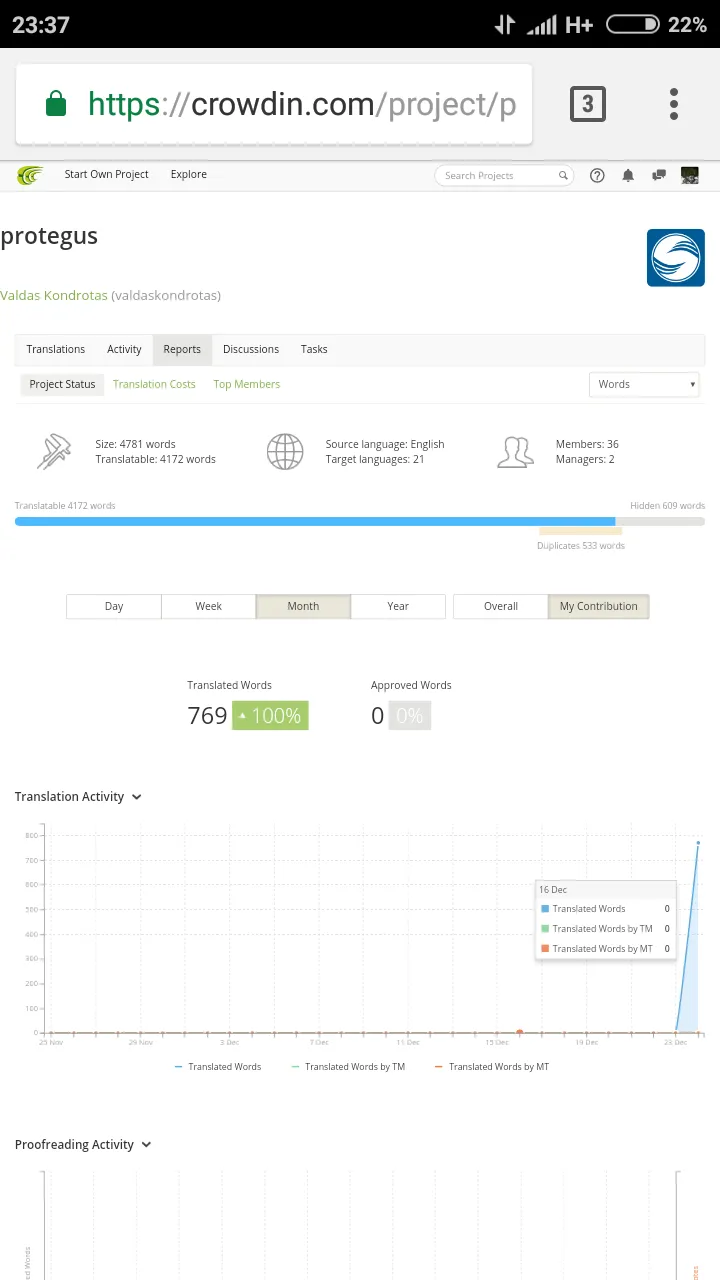Screen dimensions: 720x1280
Task: Click the green 100% change badge
Action: coord(270,716)
